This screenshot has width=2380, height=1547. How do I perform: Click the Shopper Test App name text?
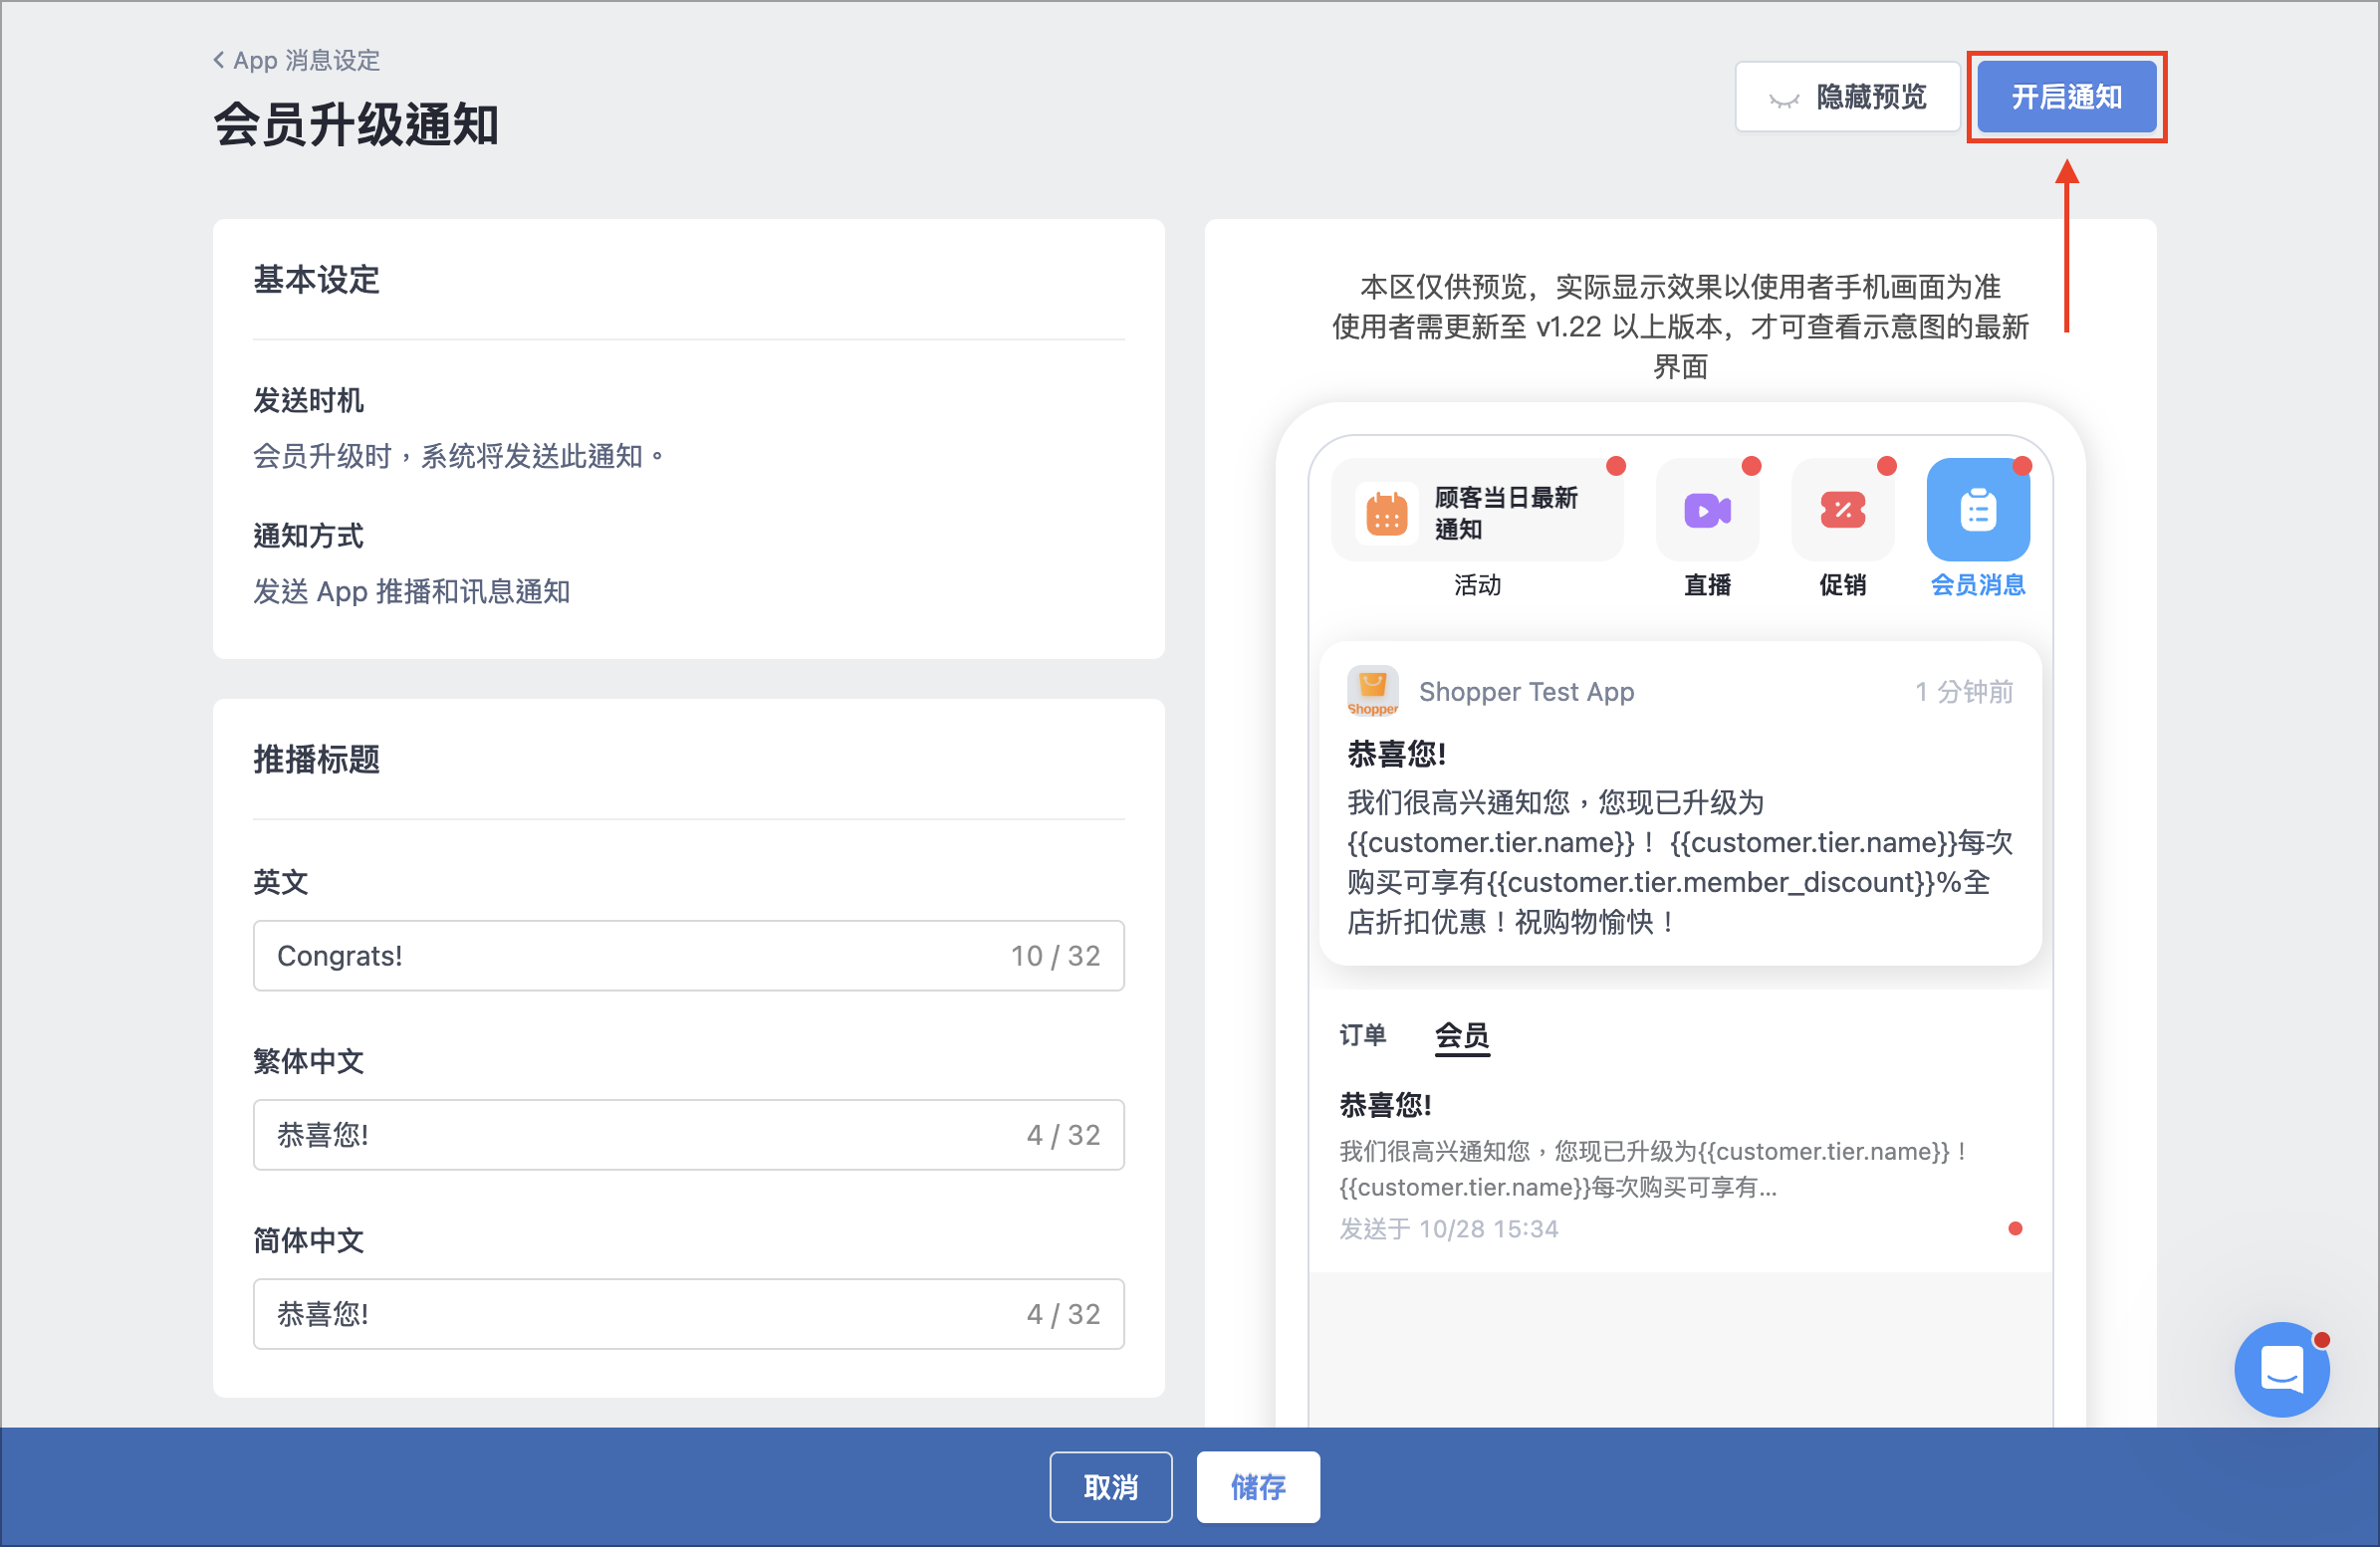click(x=1526, y=692)
